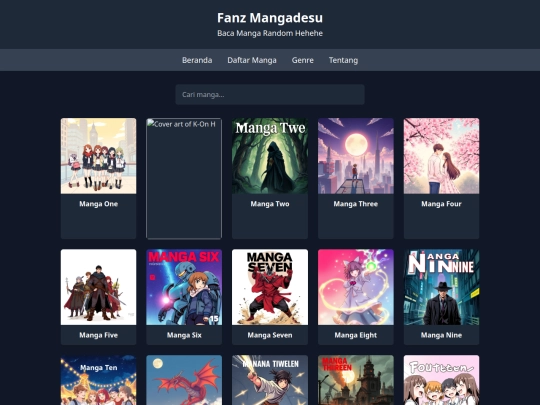Viewport: 540px width, 405px height.
Task: Click the Manga Five title text
Action: (x=98, y=335)
